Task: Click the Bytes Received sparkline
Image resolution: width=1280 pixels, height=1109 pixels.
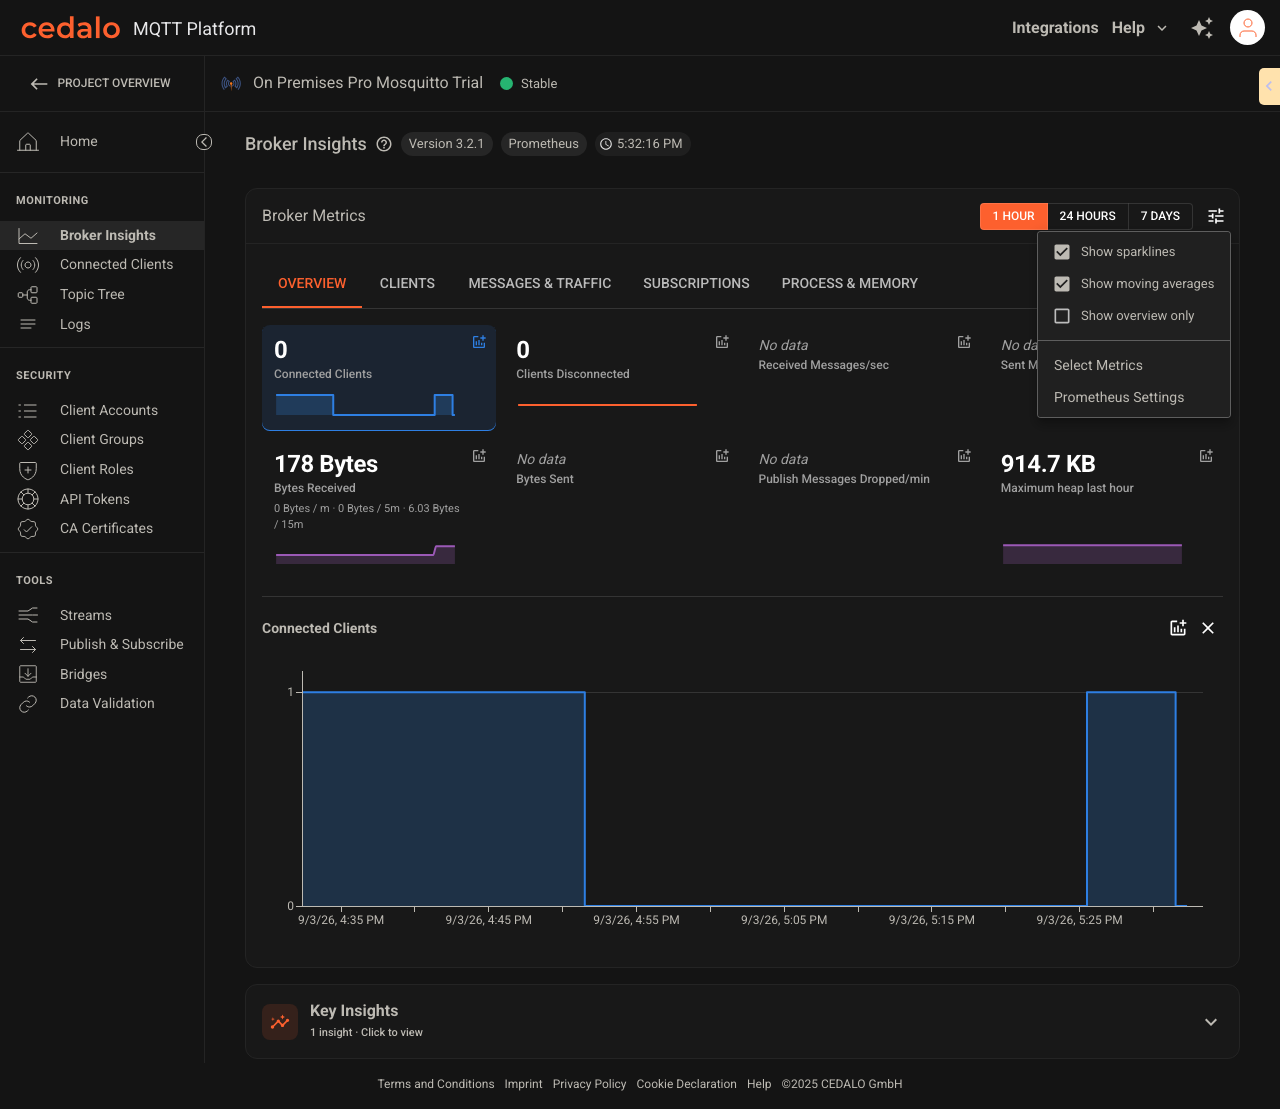Action: pos(365,554)
